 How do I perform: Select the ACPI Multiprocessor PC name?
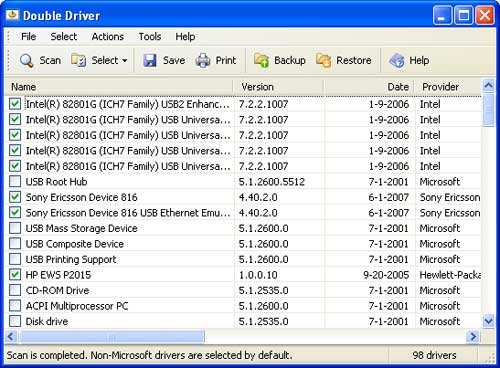tap(77, 306)
